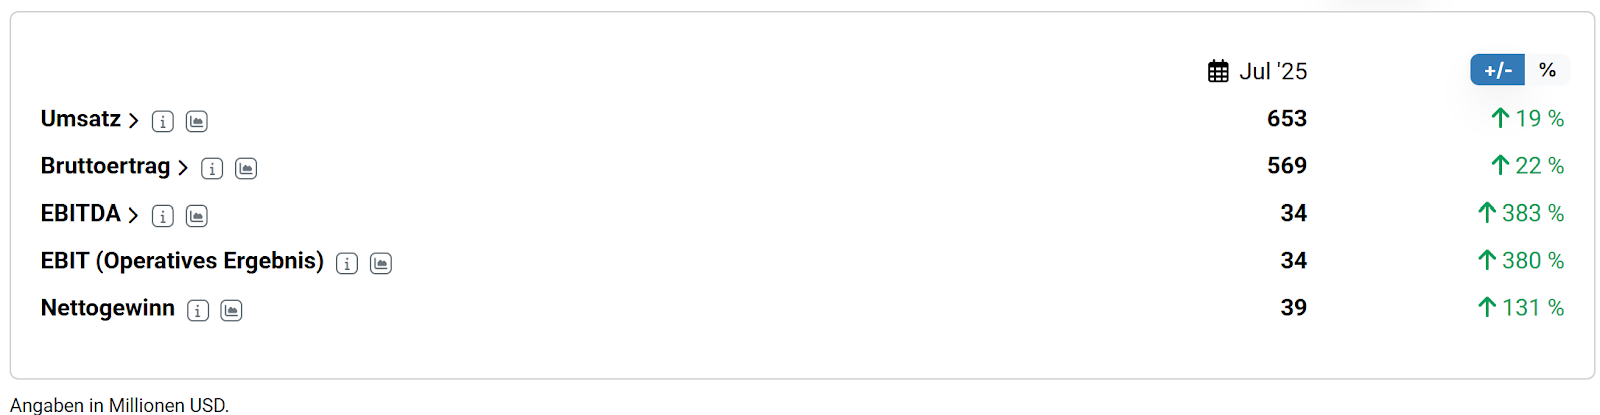Expand the EBITDA chevron
The image size is (1600, 415).
tap(133, 215)
